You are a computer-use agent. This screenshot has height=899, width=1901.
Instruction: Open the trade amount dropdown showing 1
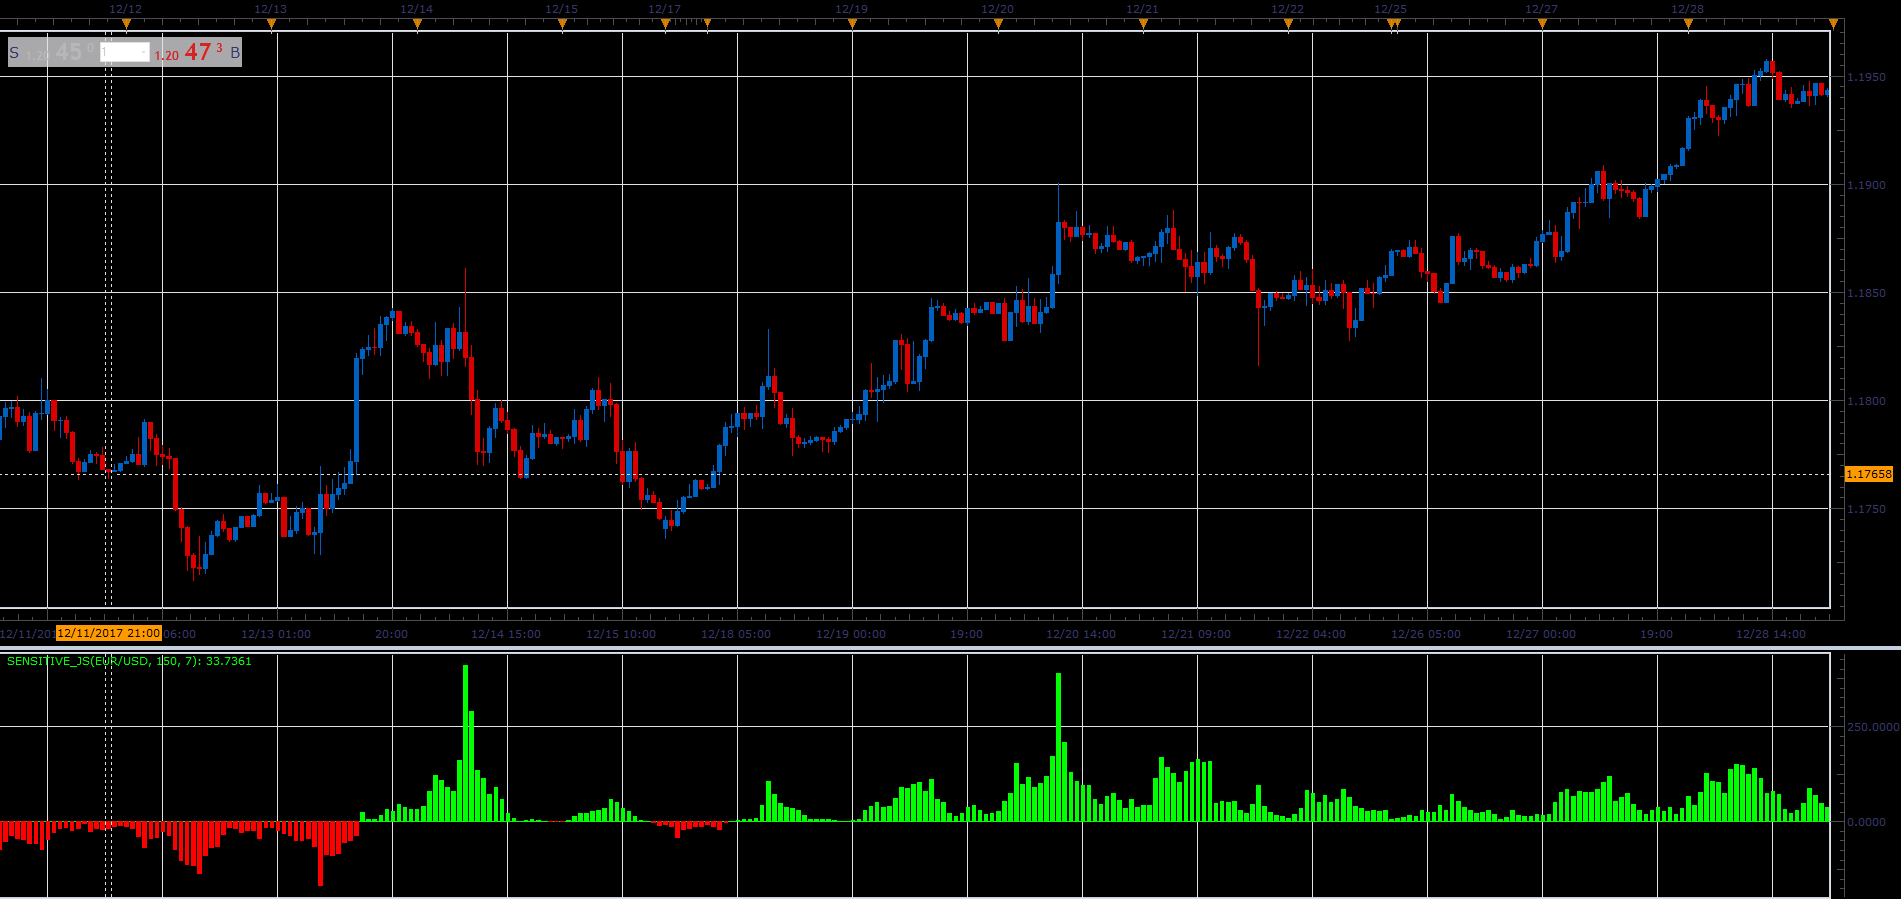[125, 52]
